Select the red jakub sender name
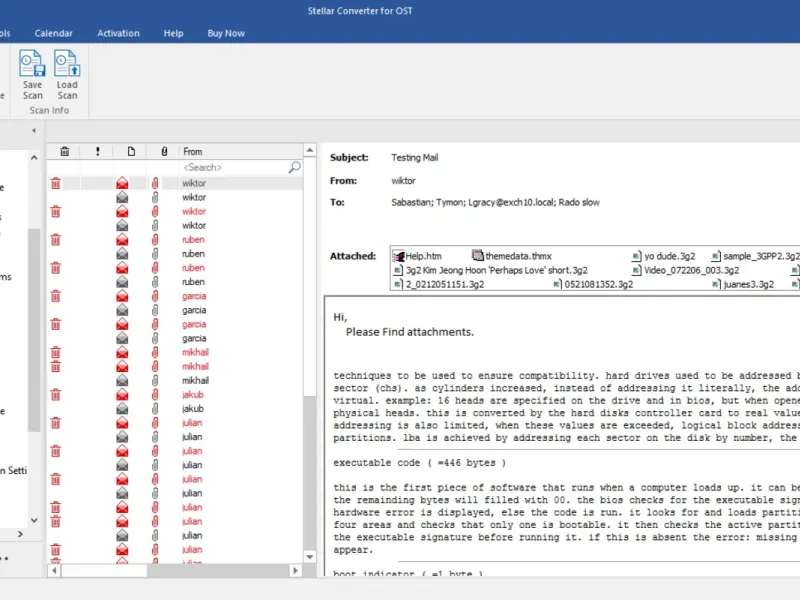800x600 pixels. 193,394
